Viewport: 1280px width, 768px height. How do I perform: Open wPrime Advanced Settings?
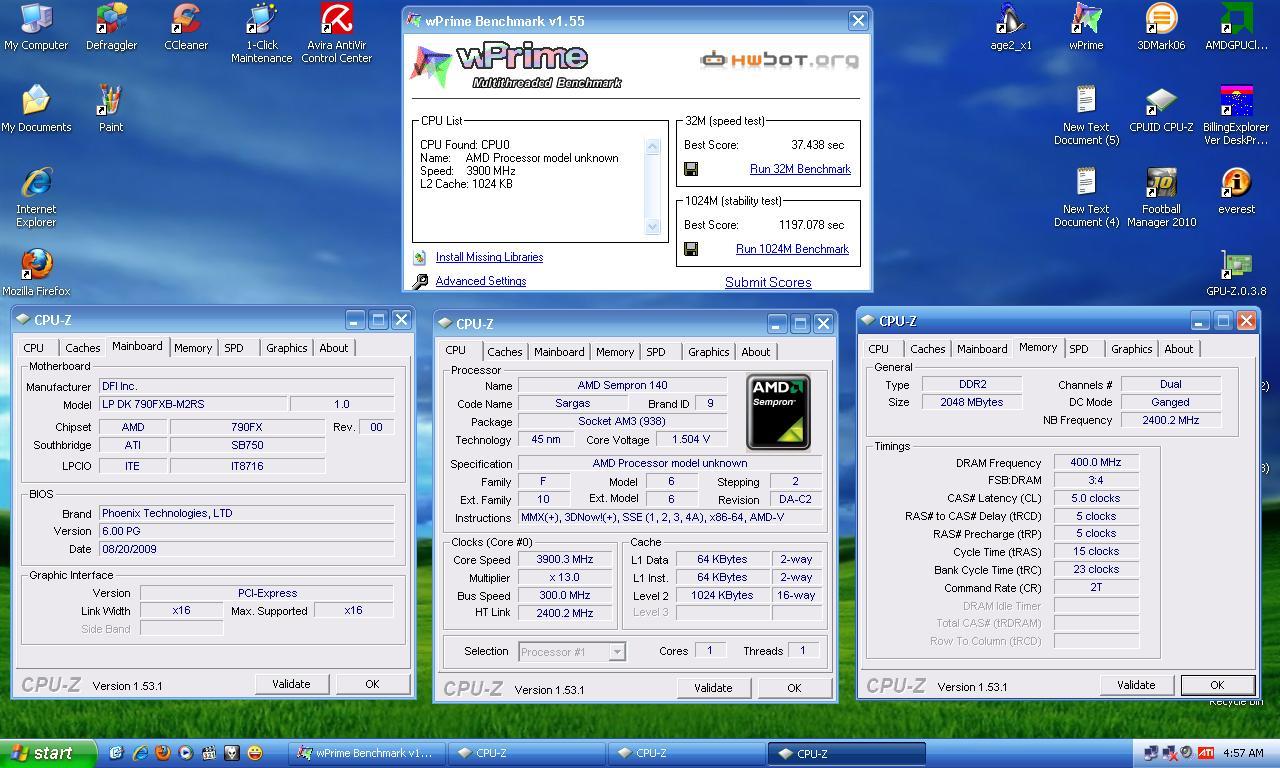[481, 281]
